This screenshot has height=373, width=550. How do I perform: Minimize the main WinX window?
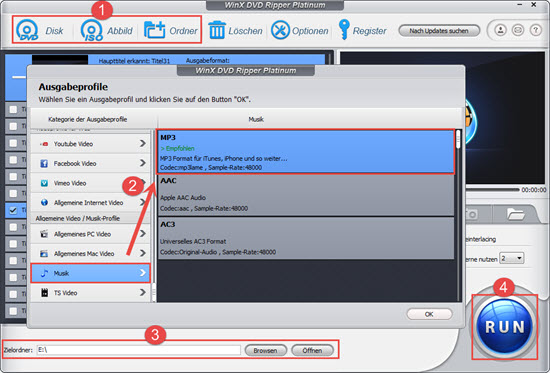(x=520, y=5)
